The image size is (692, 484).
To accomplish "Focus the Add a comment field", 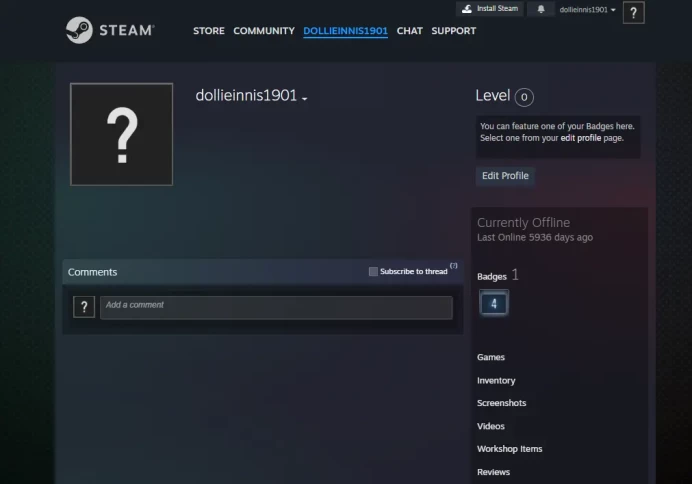I will pyautogui.click(x=276, y=308).
